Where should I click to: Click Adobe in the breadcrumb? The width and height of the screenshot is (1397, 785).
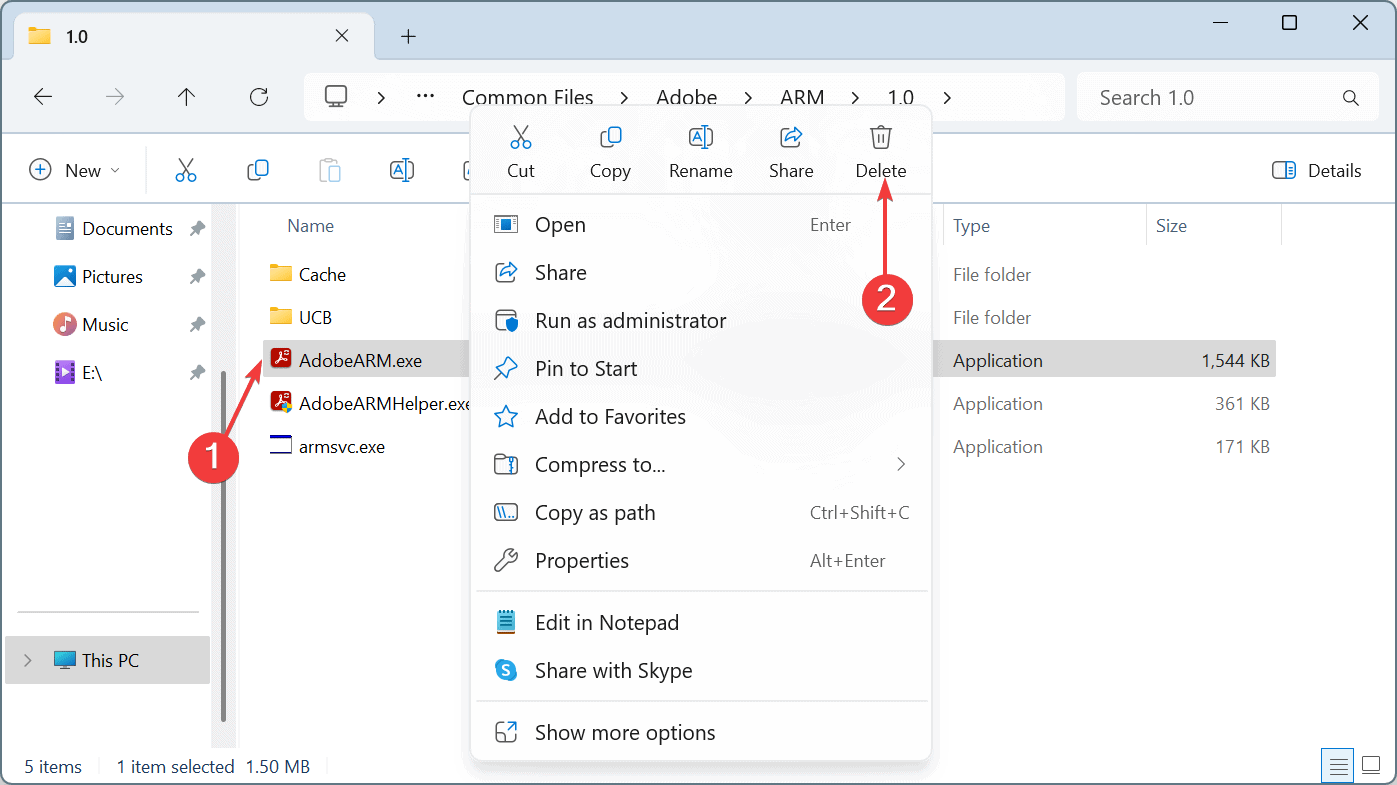tap(686, 97)
